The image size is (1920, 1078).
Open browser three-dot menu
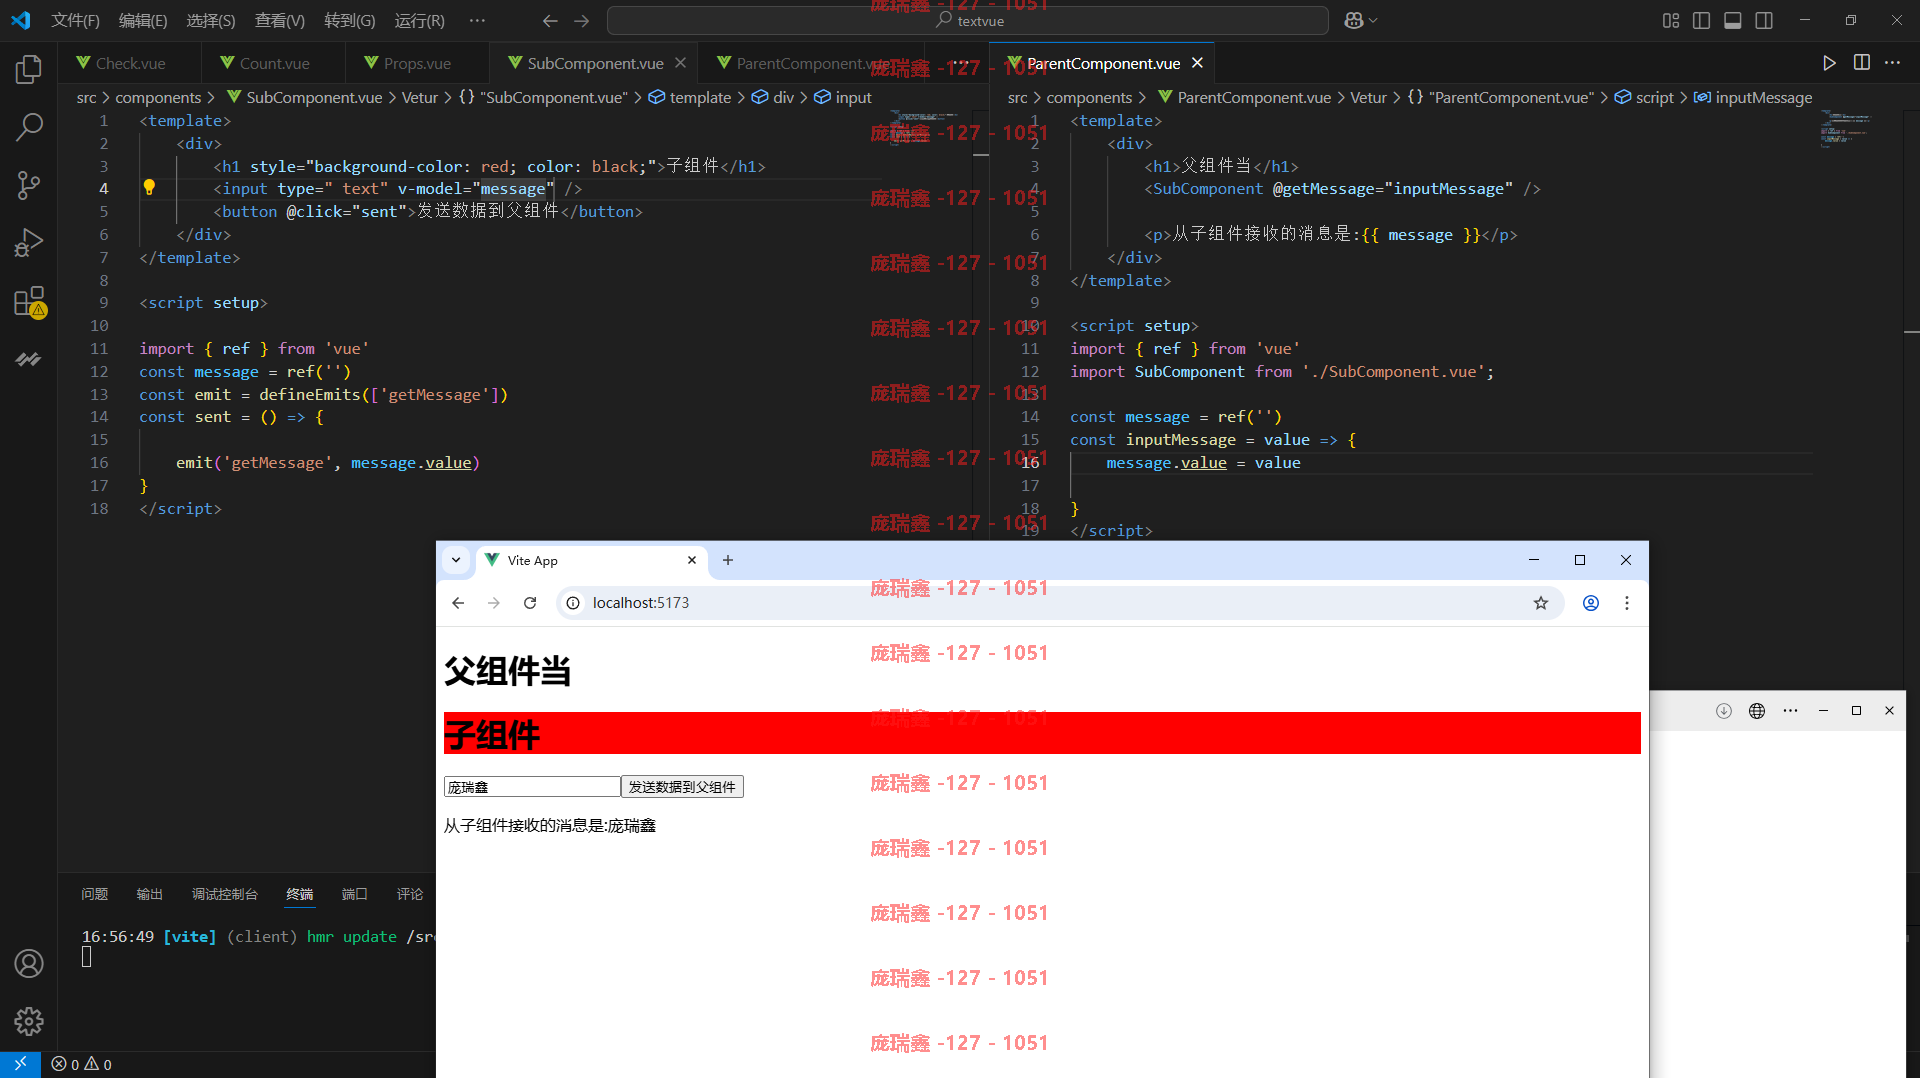(1627, 603)
